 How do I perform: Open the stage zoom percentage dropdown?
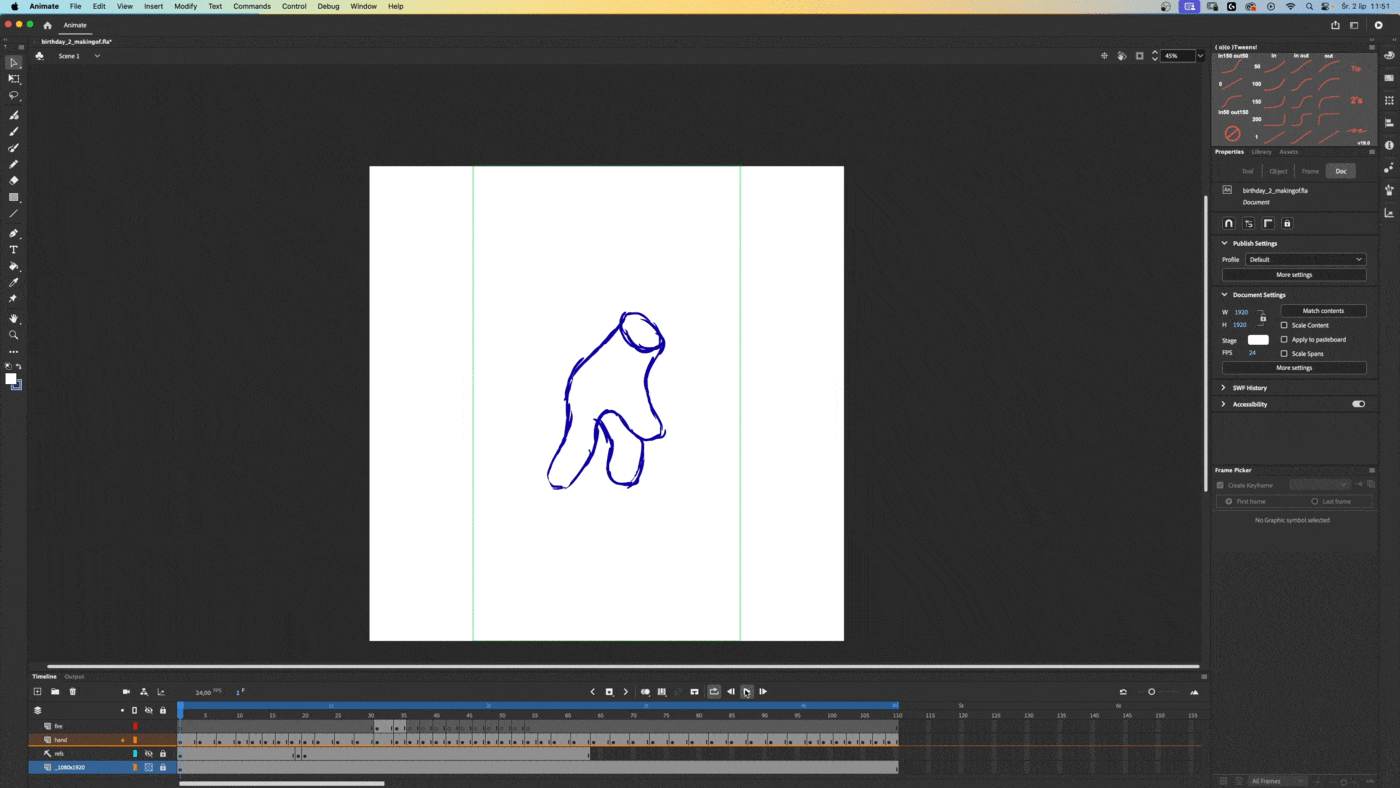1200,56
